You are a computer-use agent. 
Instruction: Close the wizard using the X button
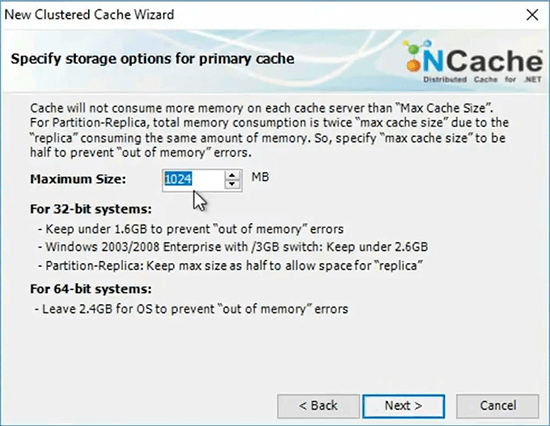point(532,15)
